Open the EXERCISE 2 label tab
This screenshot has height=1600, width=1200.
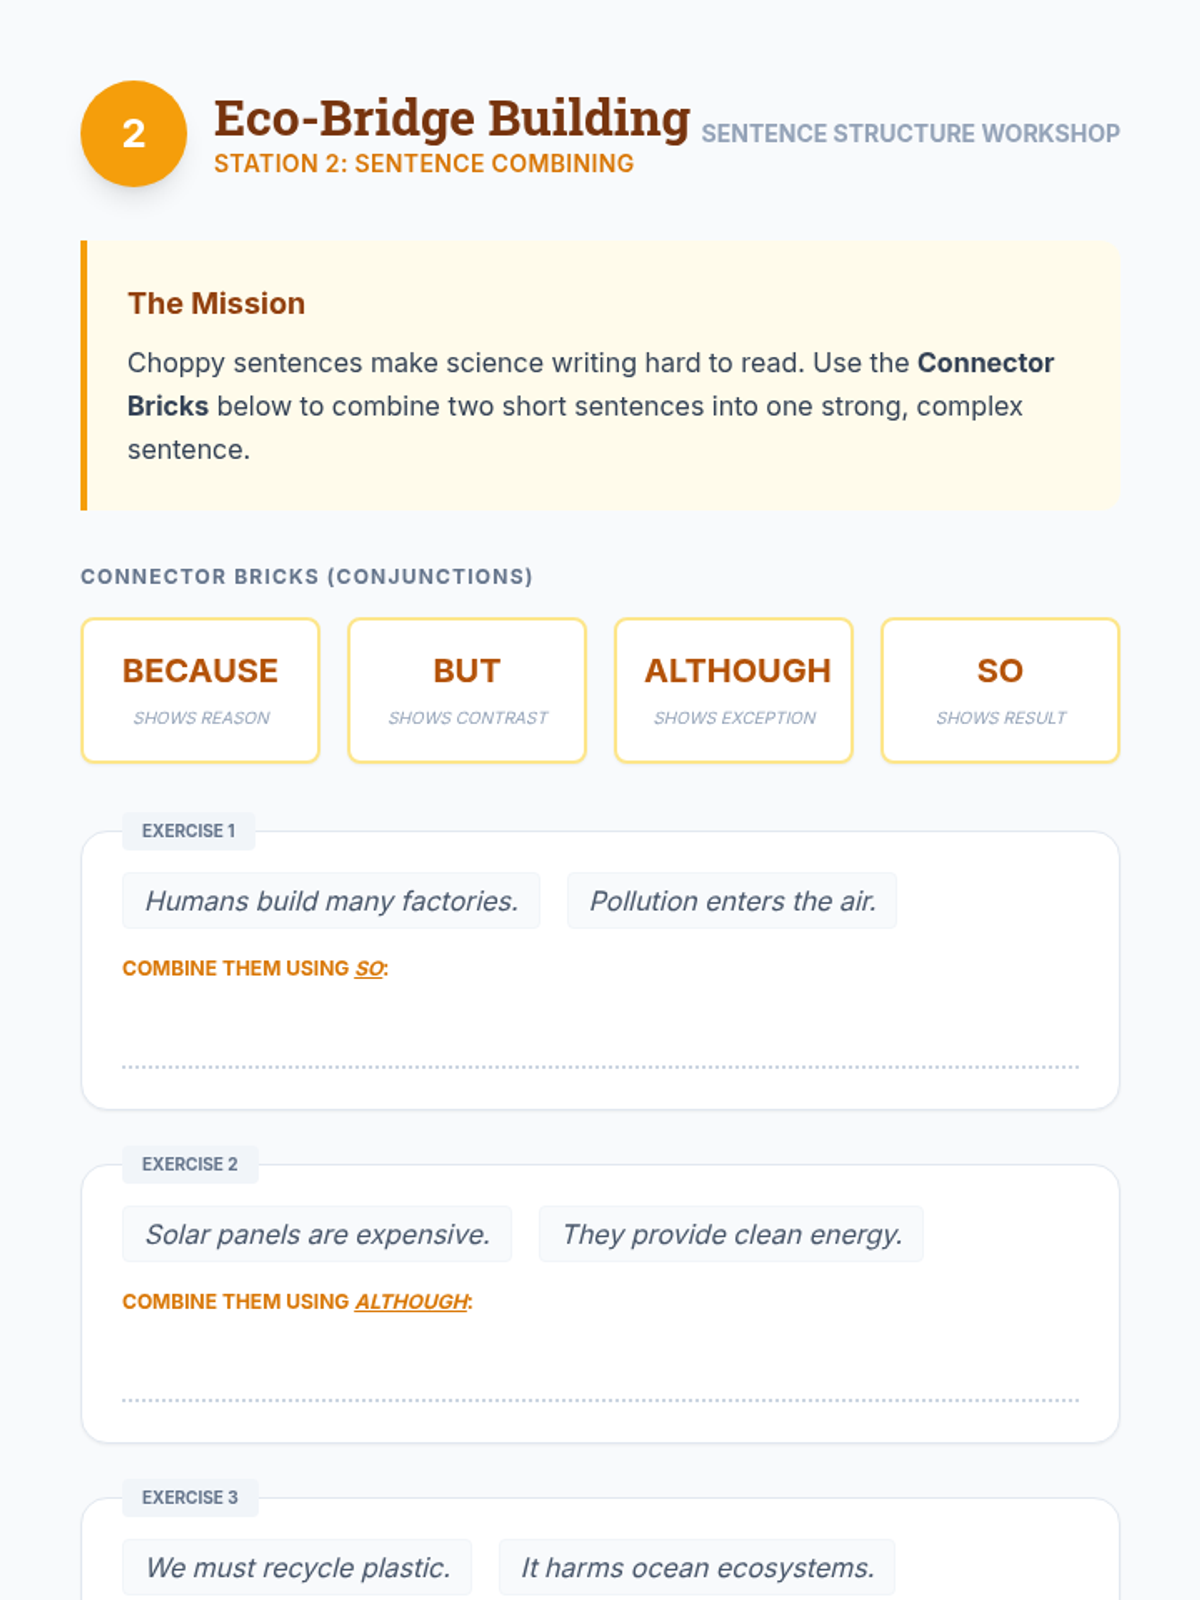pyautogui.click(x=190, y=1164)
